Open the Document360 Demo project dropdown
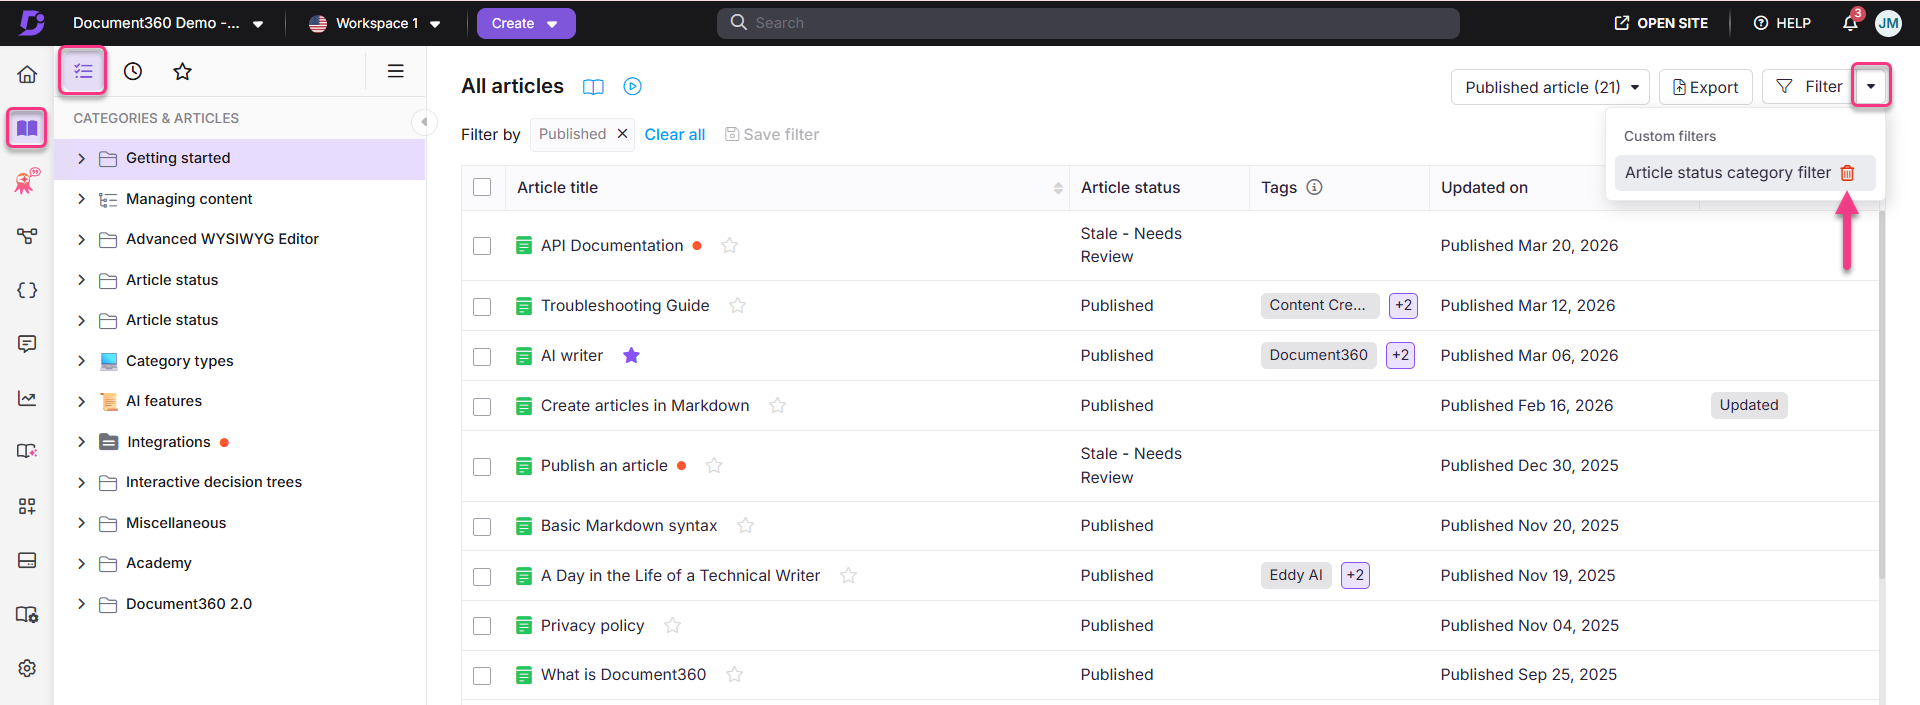 tap(168, 23)
